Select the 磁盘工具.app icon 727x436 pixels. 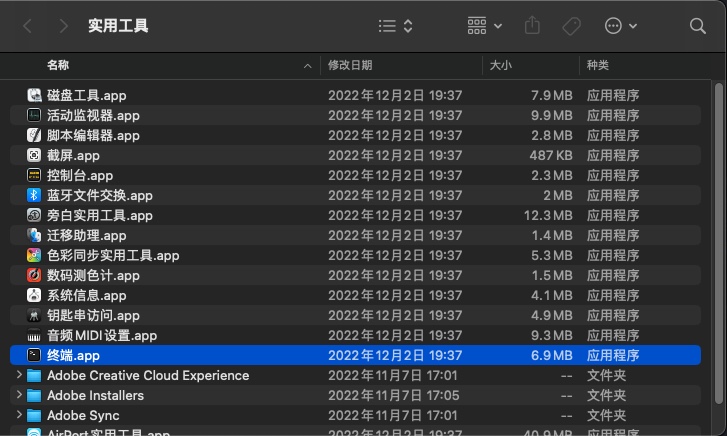point(34,95)
